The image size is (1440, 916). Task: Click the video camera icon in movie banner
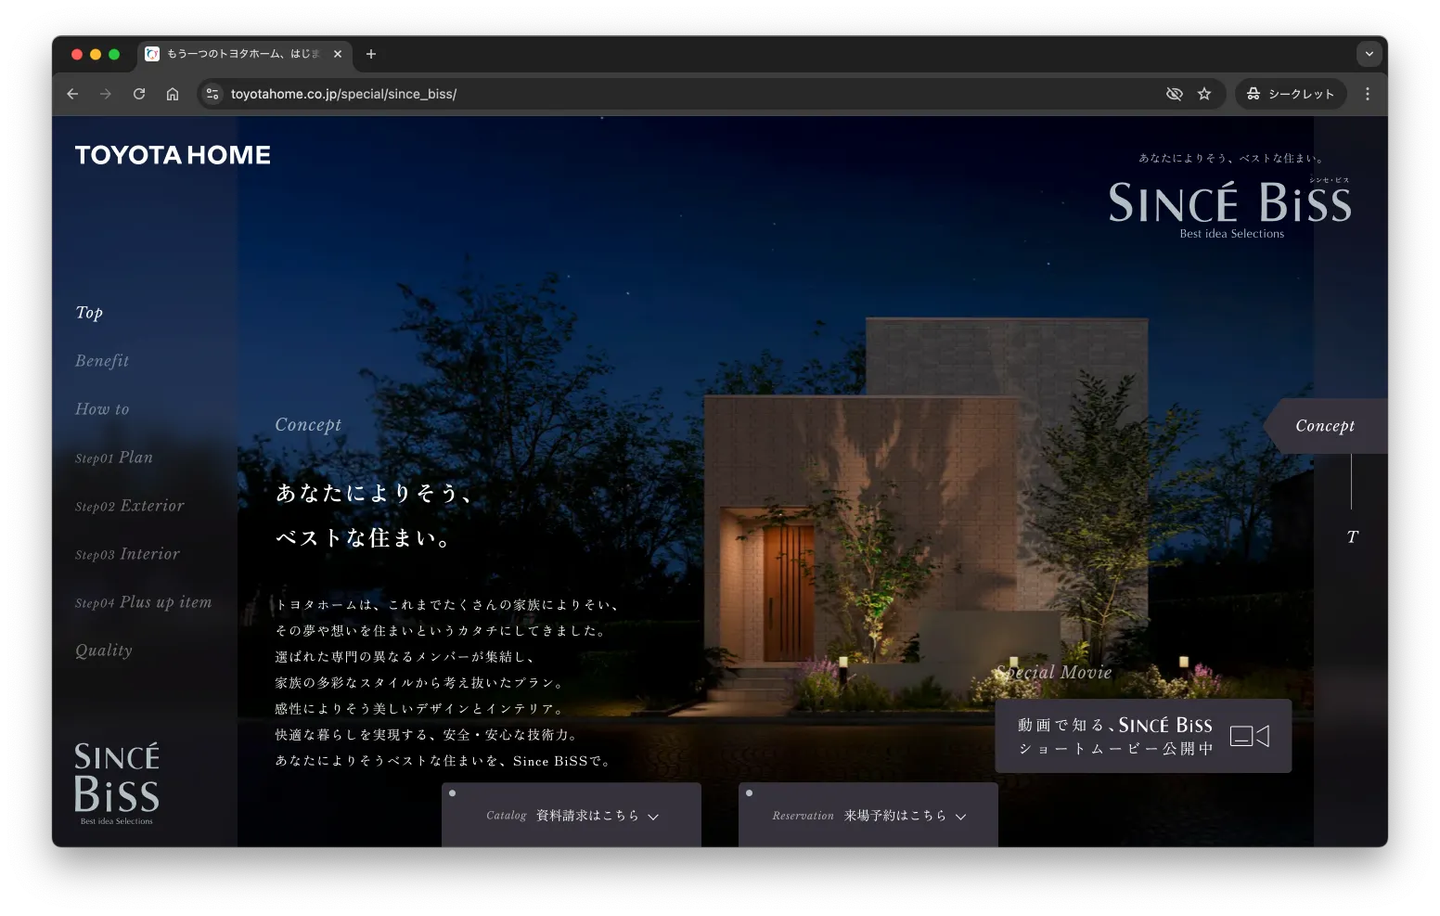point(1250,736)
